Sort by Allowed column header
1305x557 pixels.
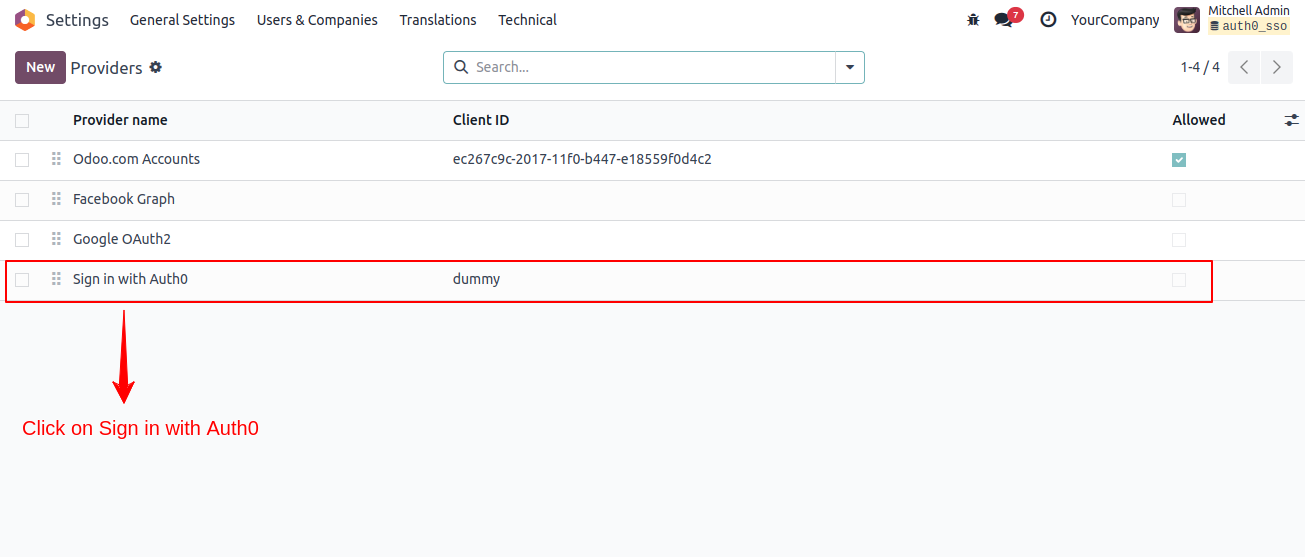point(1199,120)
